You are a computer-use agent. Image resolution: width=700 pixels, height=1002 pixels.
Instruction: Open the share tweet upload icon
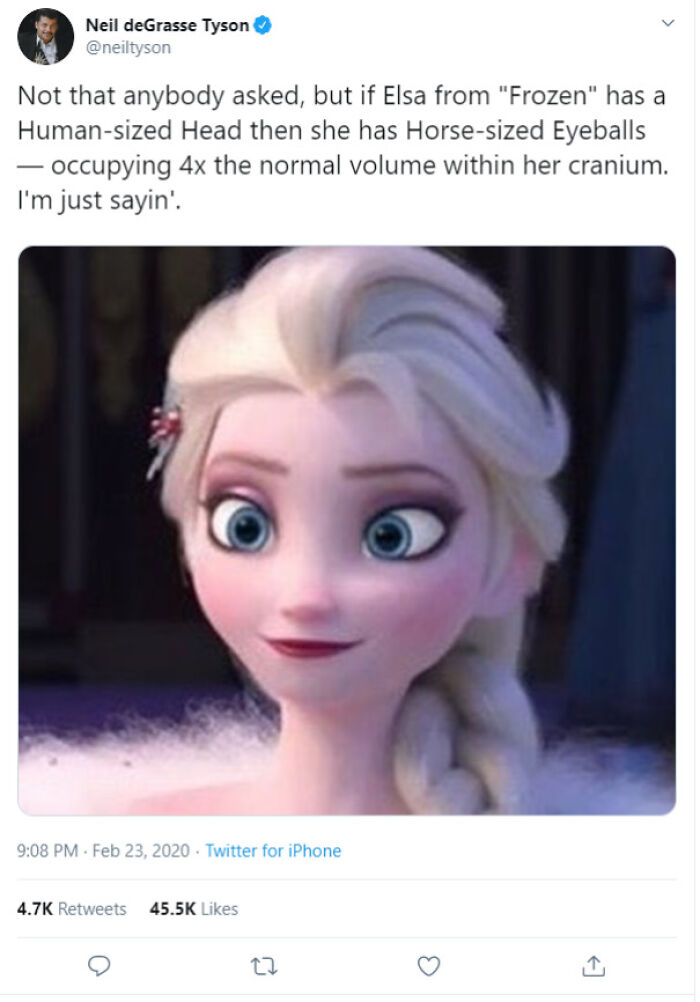pos(593,966)
